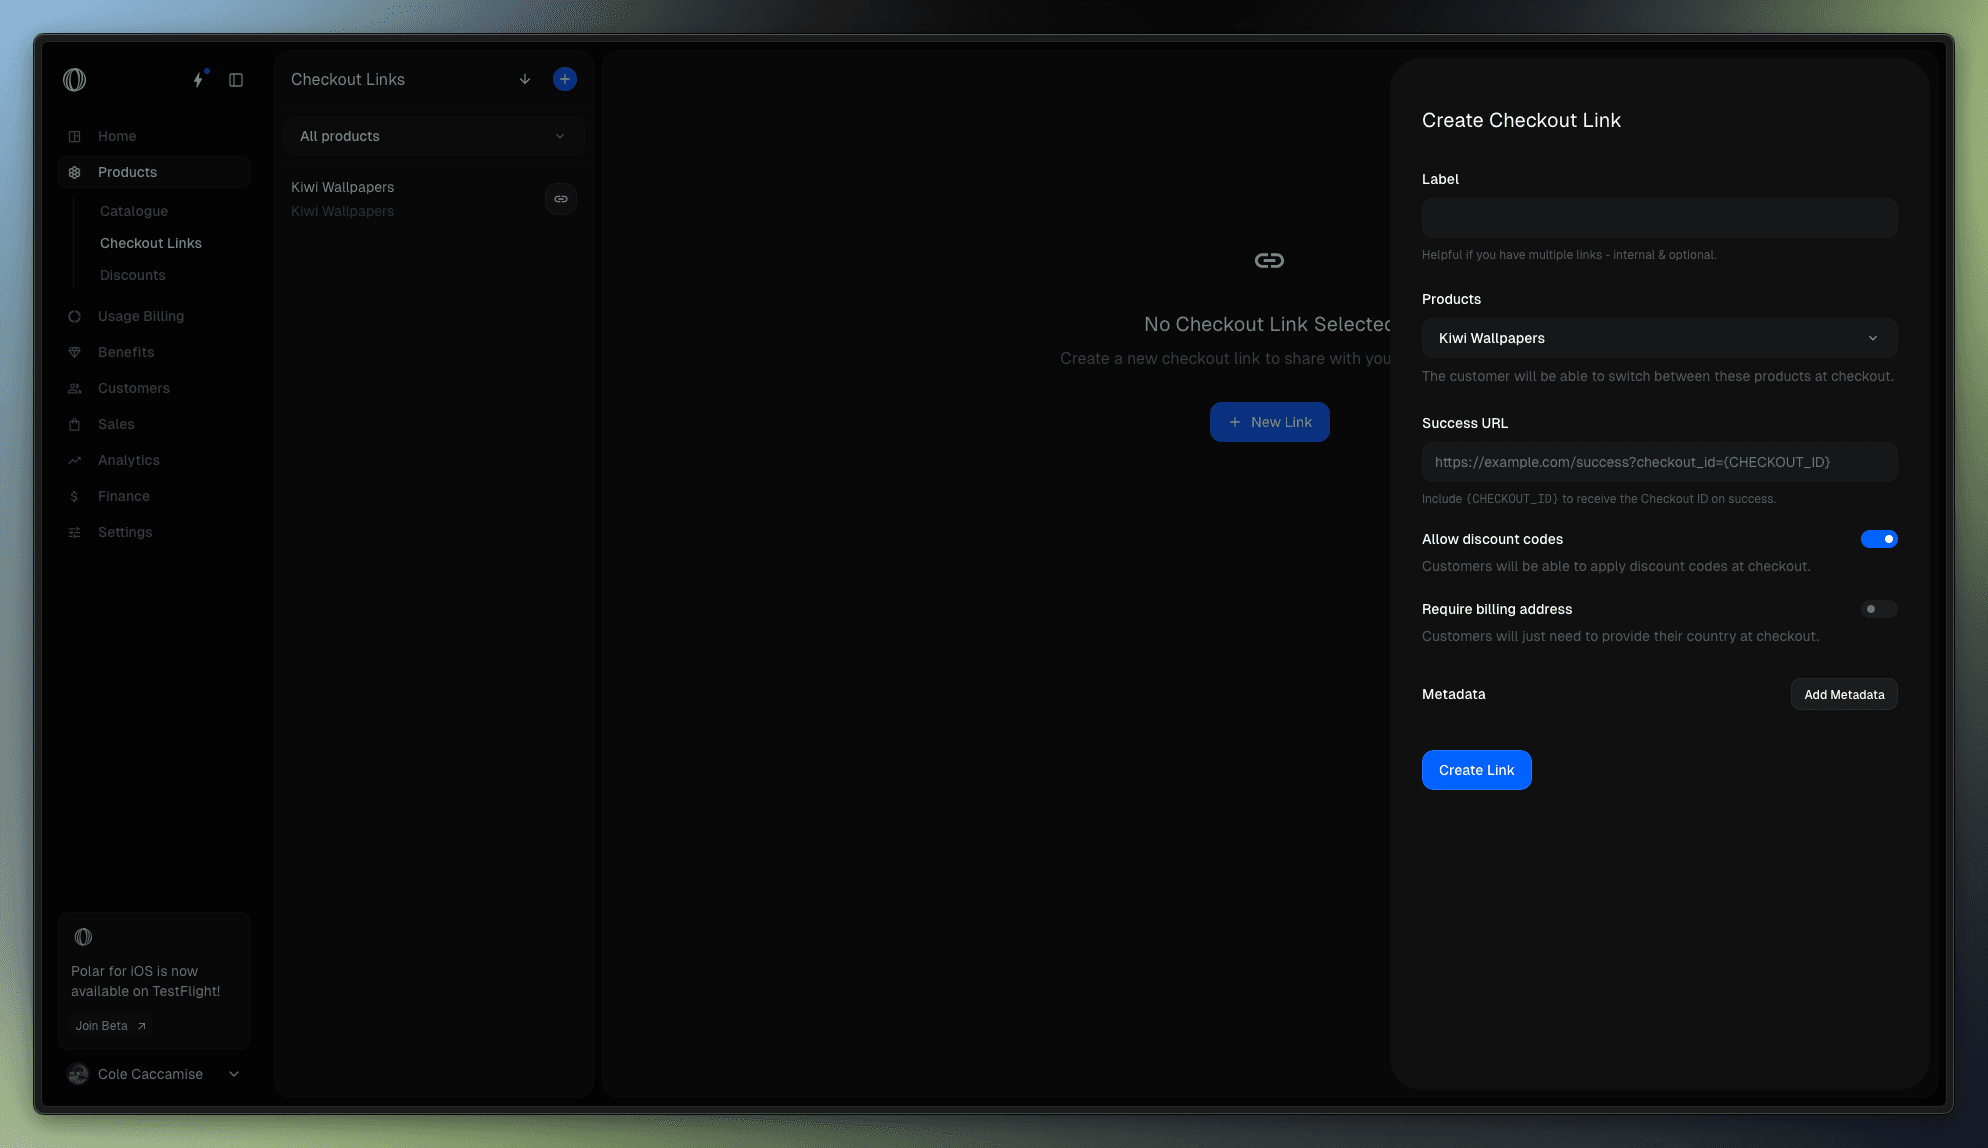Open Sales in sidebar
1988x1148 pixels.
[x=154, y=424]
